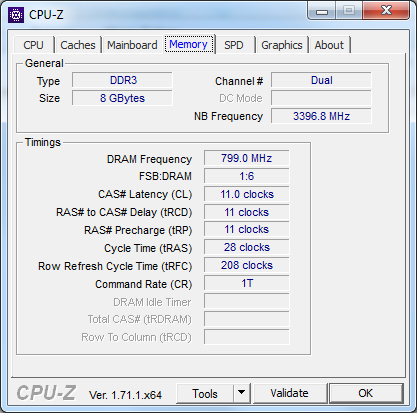Click the DRAM Frequency label
Image resolution: width=417 pixels, height=413 pixels.
click(x=149, y=159)
